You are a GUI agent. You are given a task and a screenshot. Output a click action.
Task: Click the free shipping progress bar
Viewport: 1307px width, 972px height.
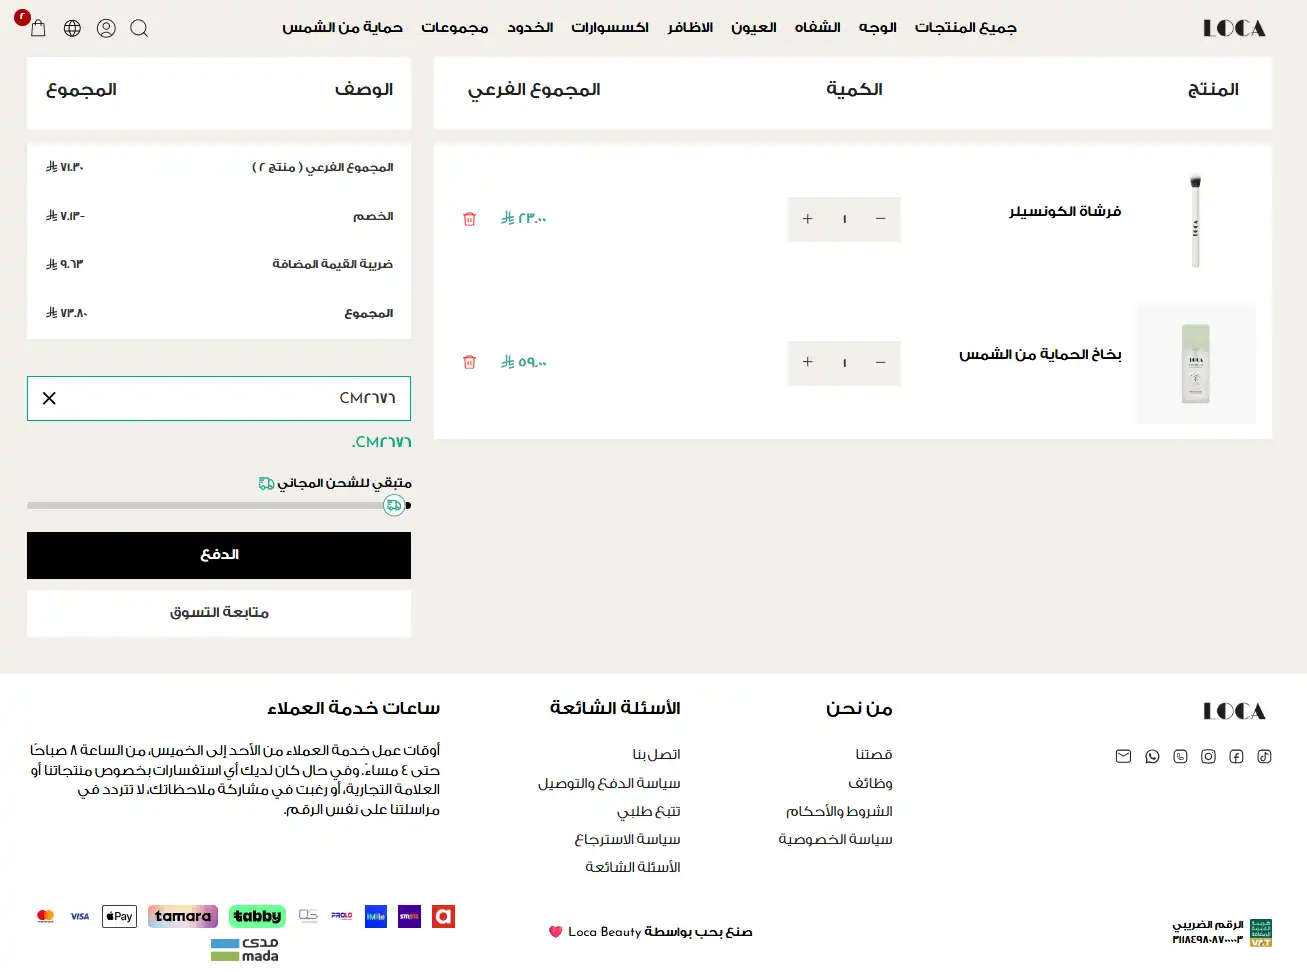point(219,506)
